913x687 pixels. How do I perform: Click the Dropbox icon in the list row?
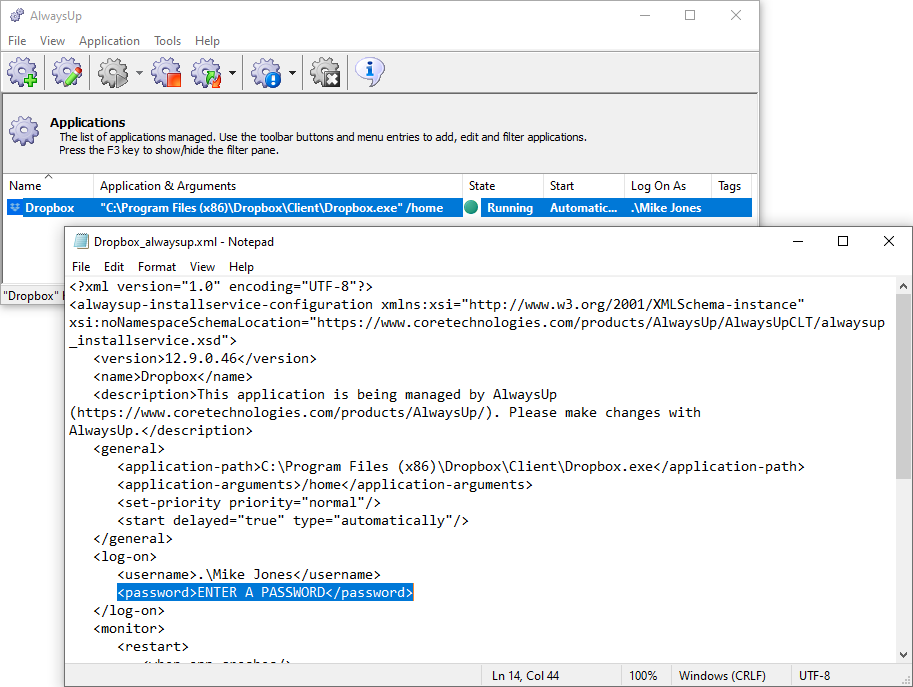[x=15, y=207]
